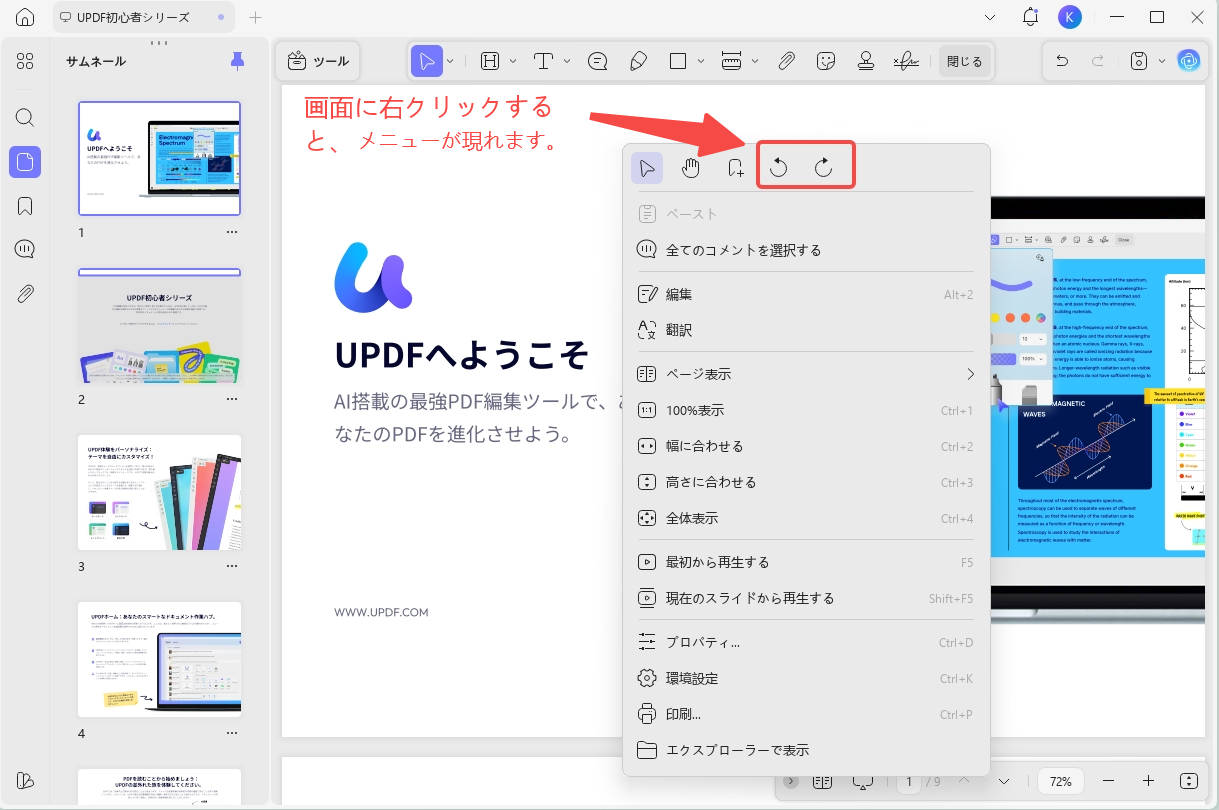
Task: Click the redo arrow in top toolbar
Action: point(1098,61)
